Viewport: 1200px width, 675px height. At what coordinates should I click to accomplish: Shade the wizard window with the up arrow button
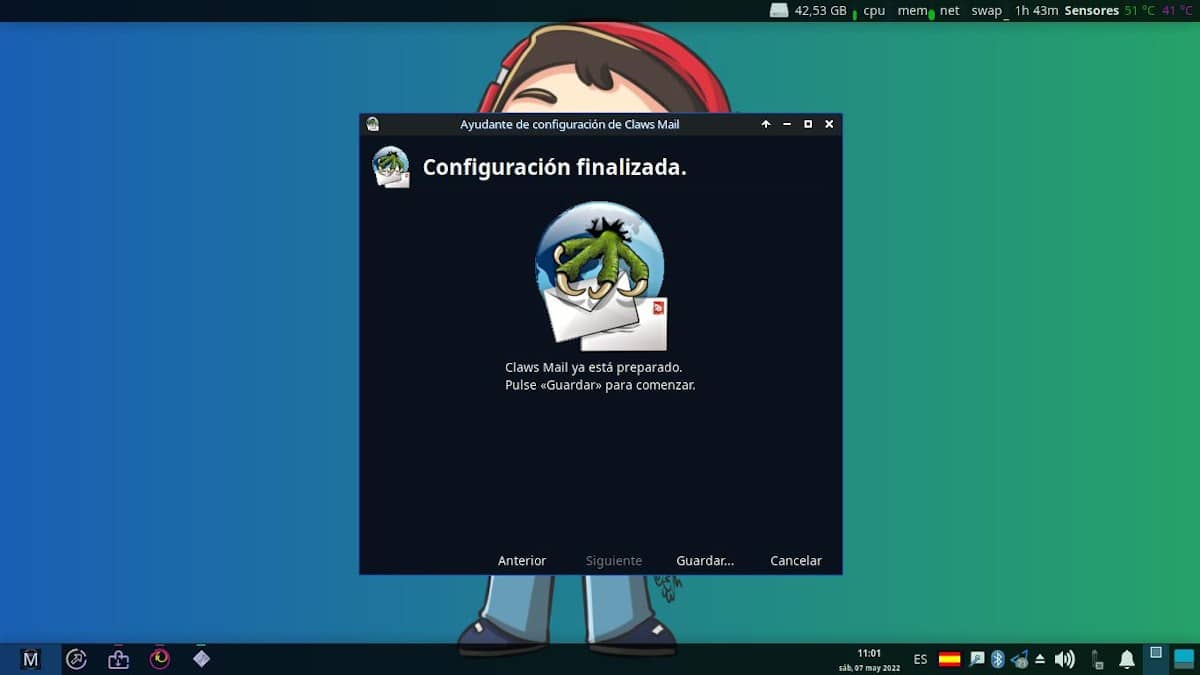coord(766,124)
